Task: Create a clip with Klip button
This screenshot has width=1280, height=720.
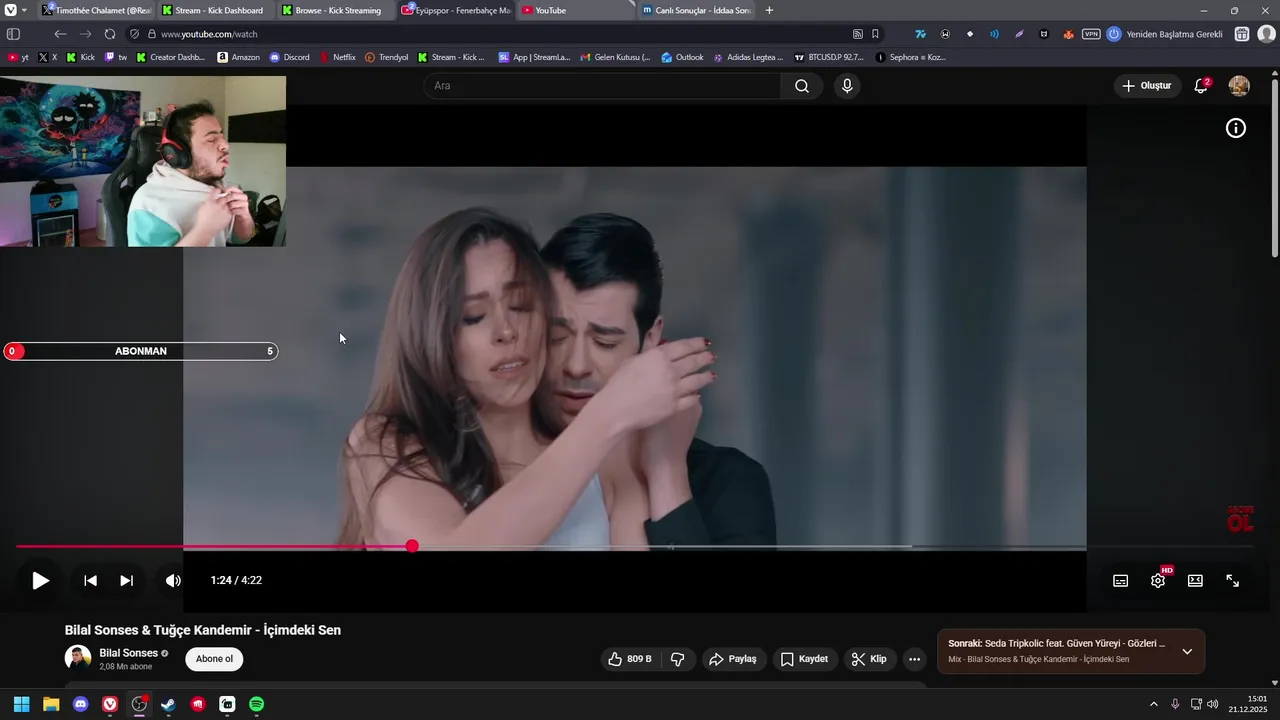Action: 869,659
